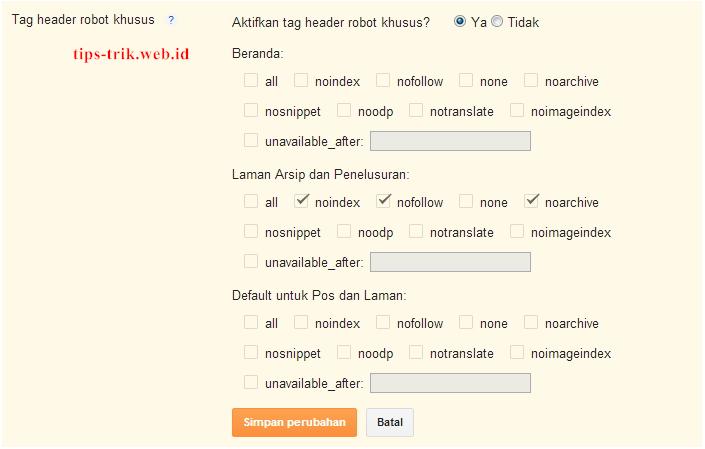Check the Beranda 'all' checkbox
Viewport: 705px width, 449px height.
(251, 80)
